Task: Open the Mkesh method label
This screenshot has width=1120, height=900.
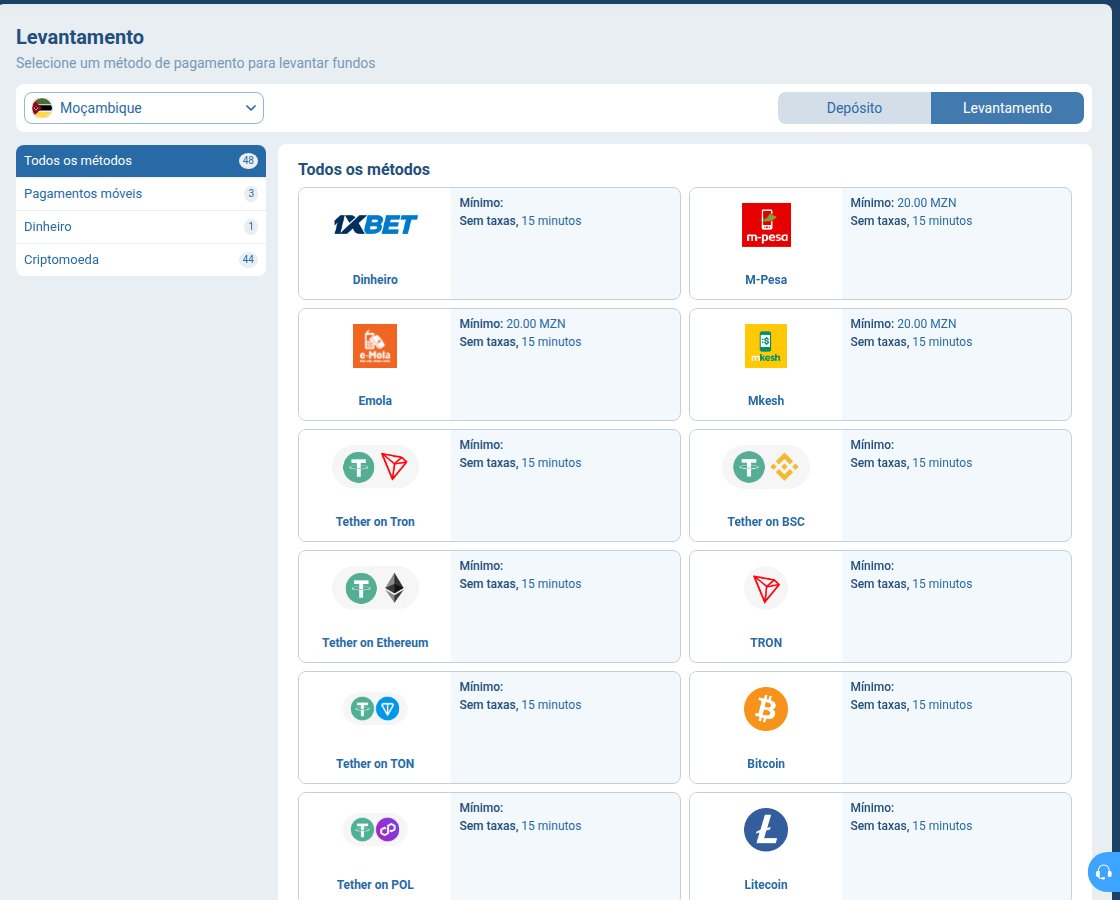Action: tap(766, 400)
